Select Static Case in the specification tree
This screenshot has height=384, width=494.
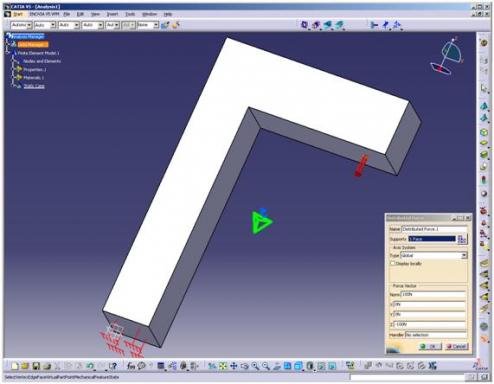tap(34, 86)
